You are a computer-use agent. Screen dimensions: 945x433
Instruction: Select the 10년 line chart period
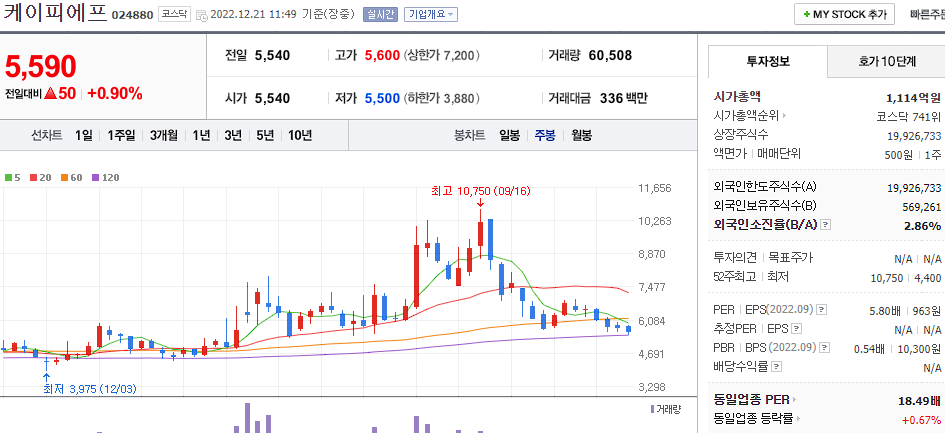point(300,135)
